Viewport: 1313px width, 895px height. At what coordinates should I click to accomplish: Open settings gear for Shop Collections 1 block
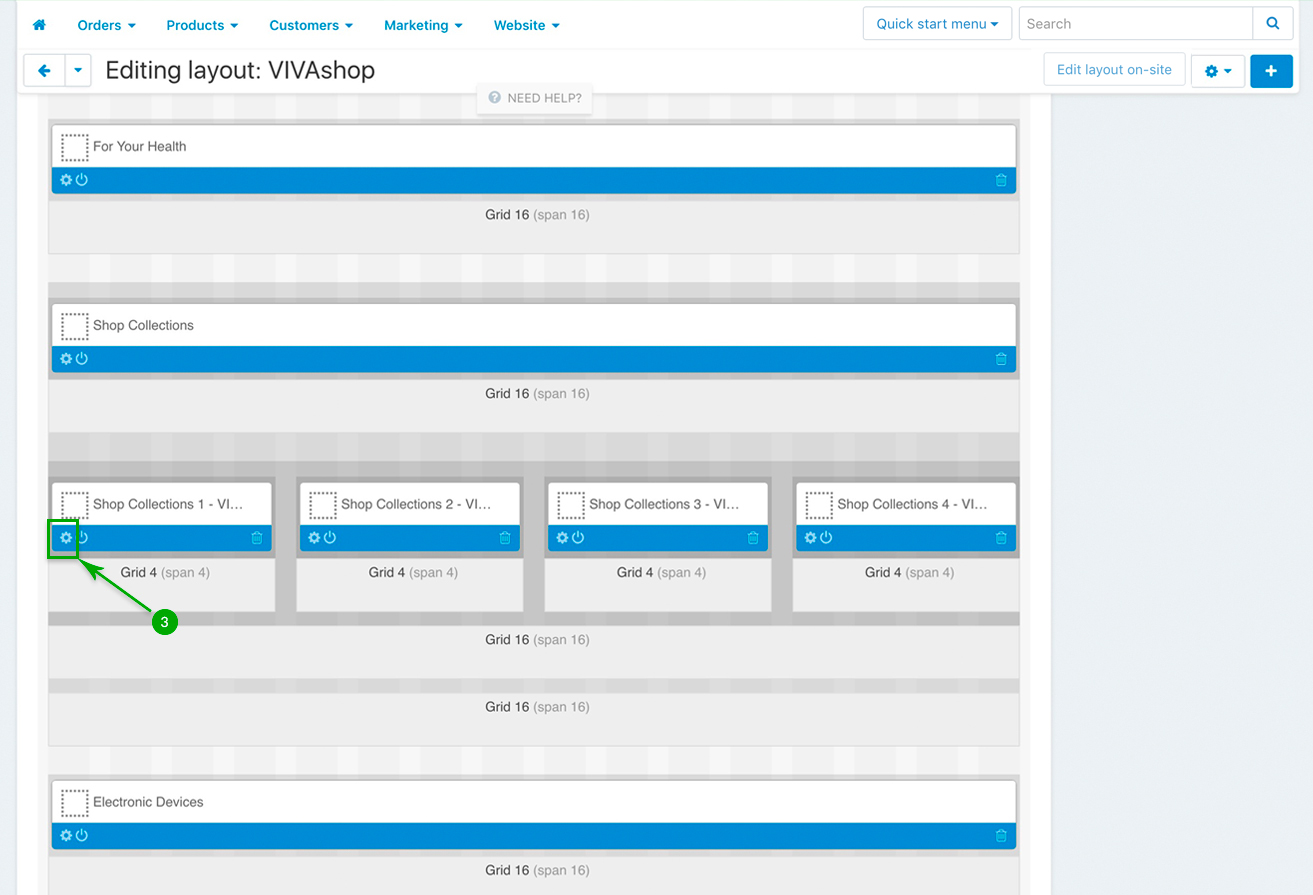coord(66,538)
